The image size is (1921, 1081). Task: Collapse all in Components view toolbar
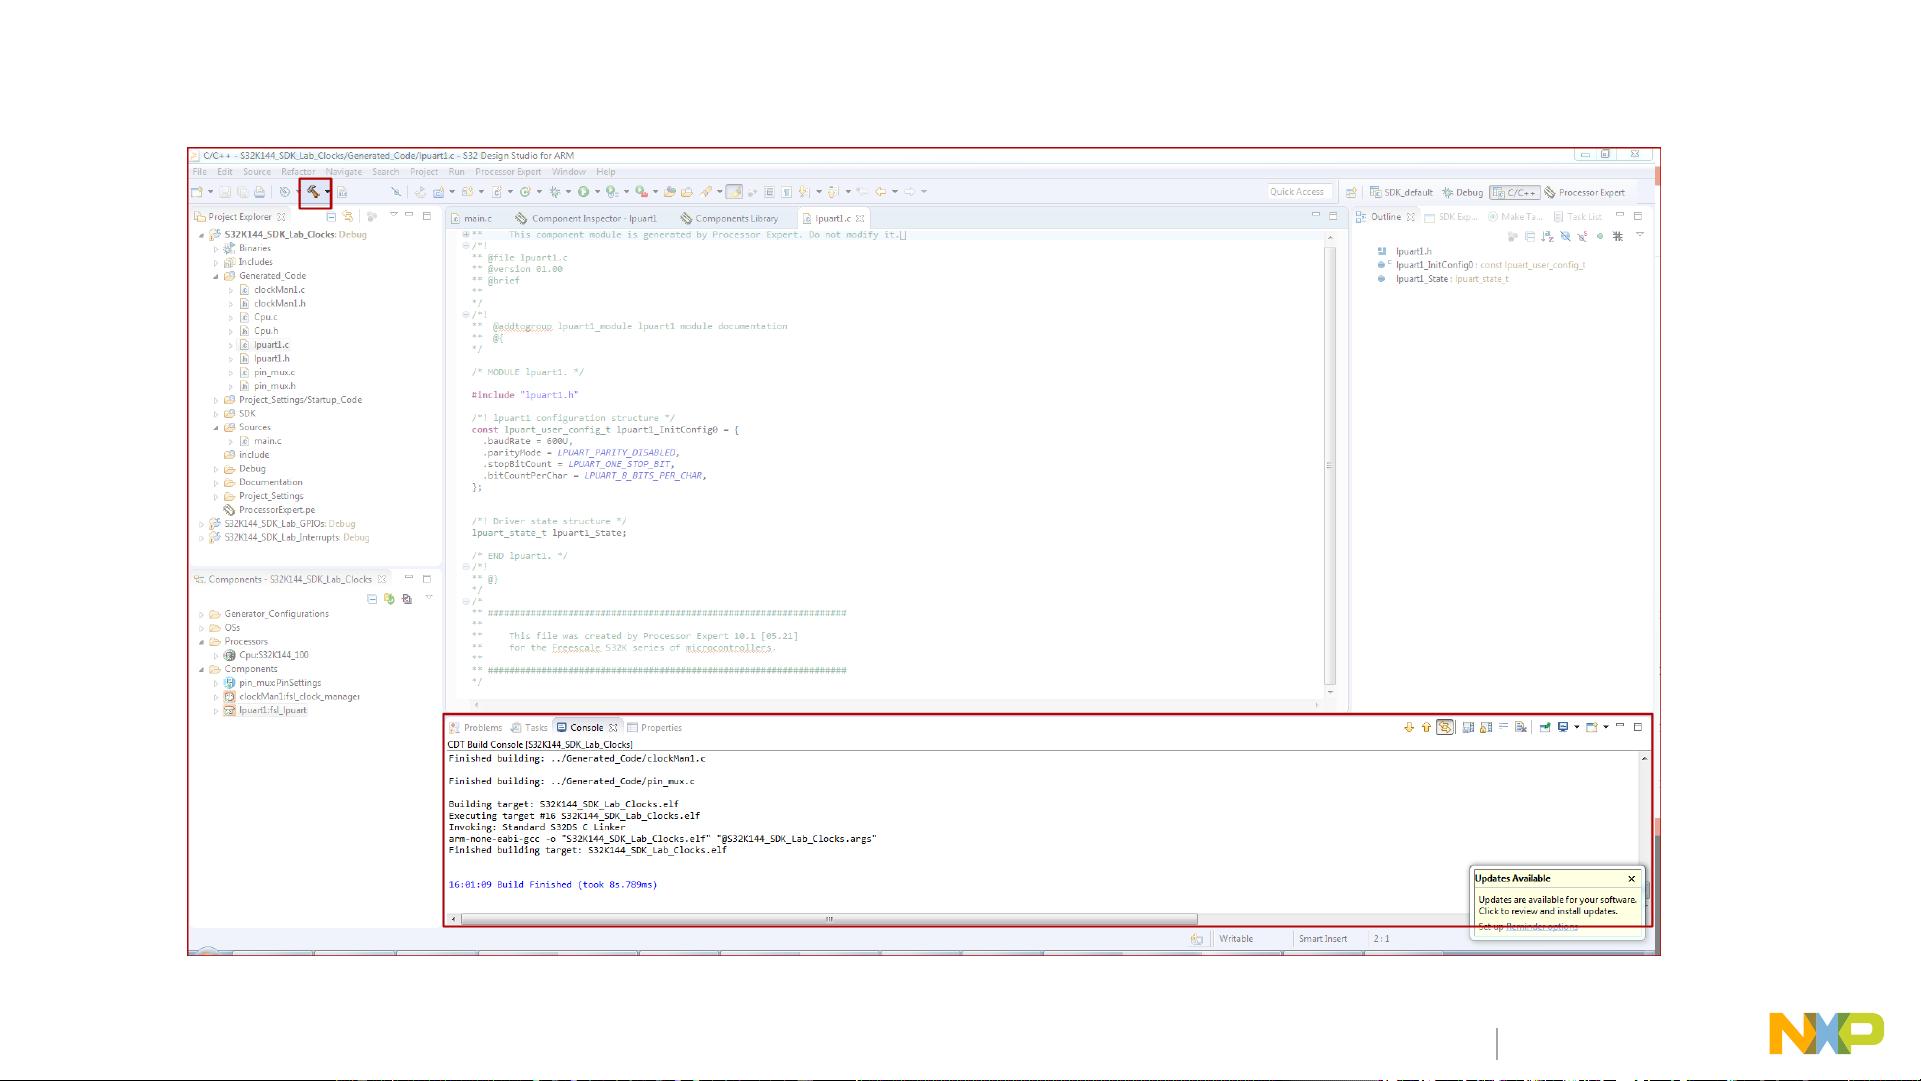tap(372, 599)
